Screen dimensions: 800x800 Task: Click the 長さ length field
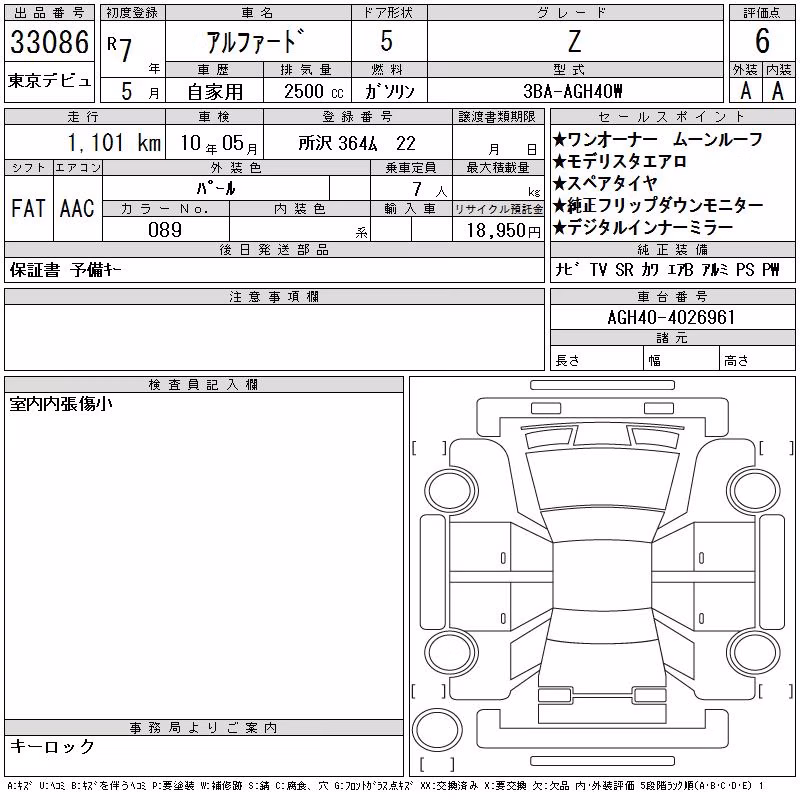click(597, 360)
